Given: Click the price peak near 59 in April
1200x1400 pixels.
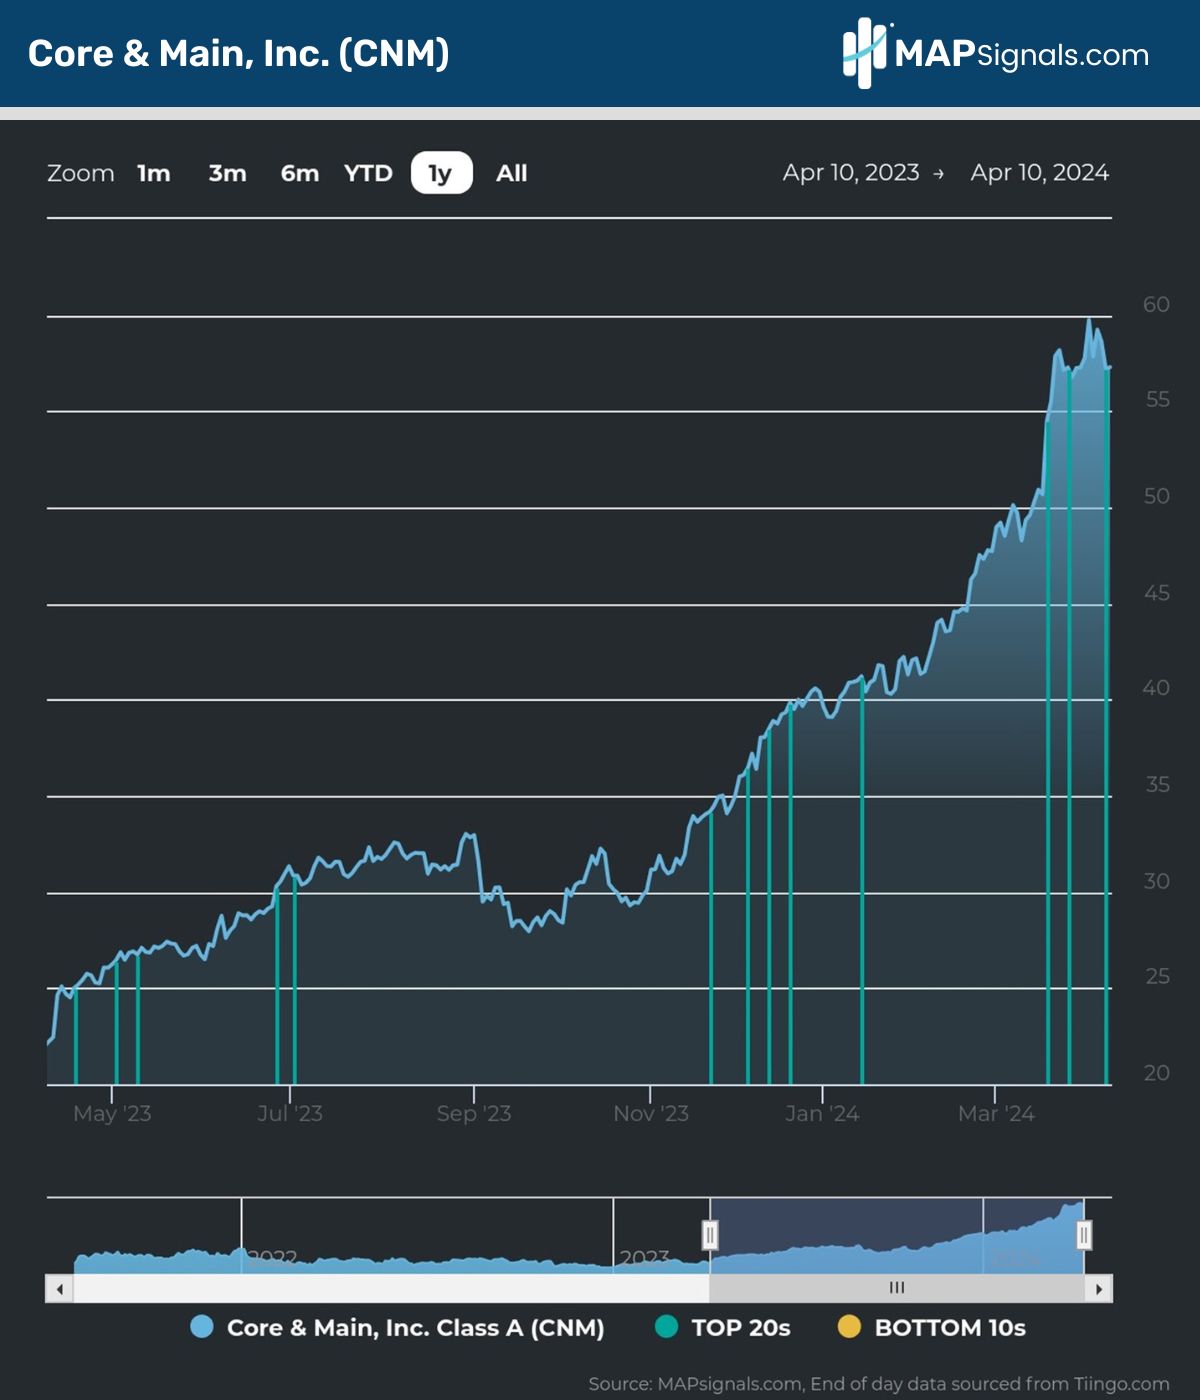Looking at the screenshot, I should tap(1089, 320).
